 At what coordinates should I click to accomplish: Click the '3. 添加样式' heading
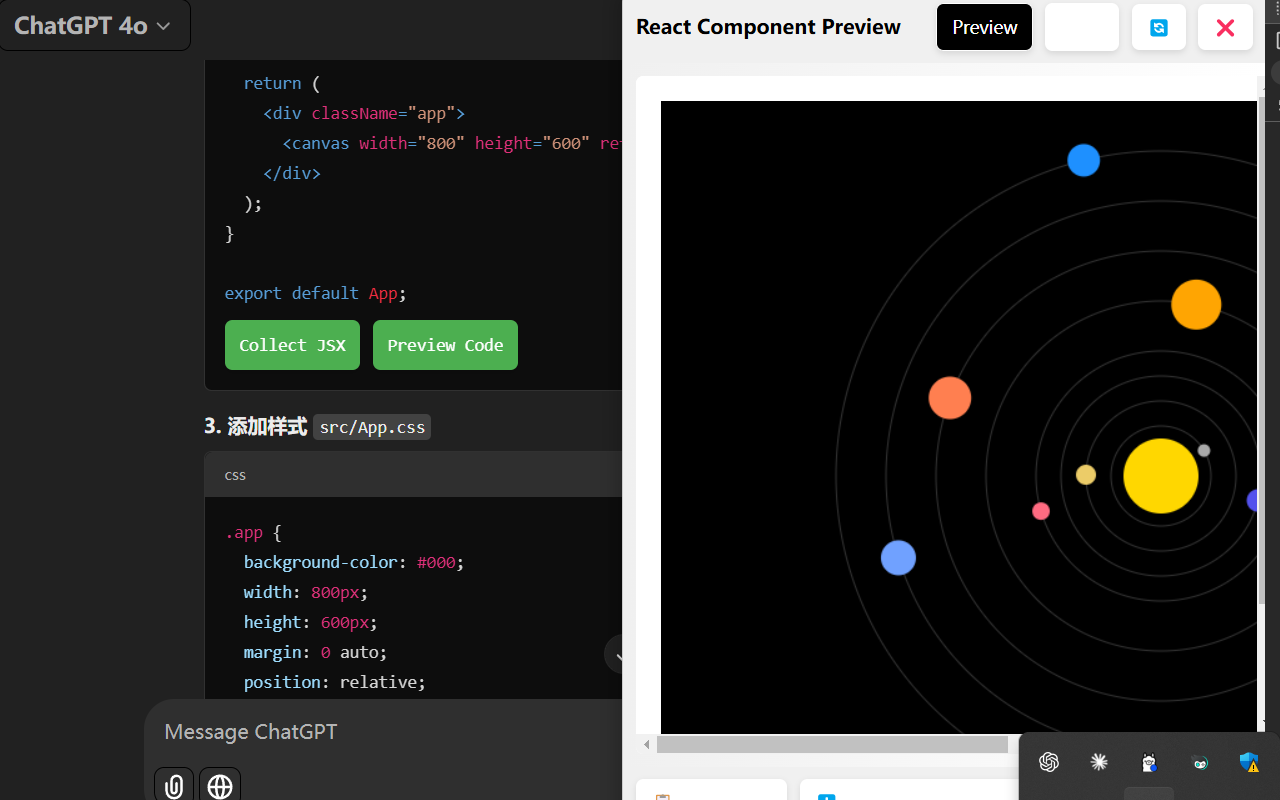(255, 427)
